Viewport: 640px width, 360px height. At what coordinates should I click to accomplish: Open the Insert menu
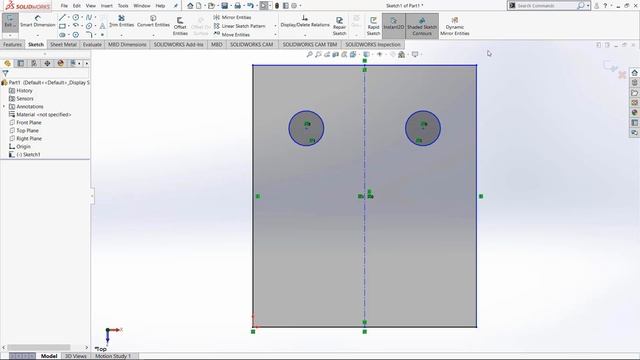(107, 6)
